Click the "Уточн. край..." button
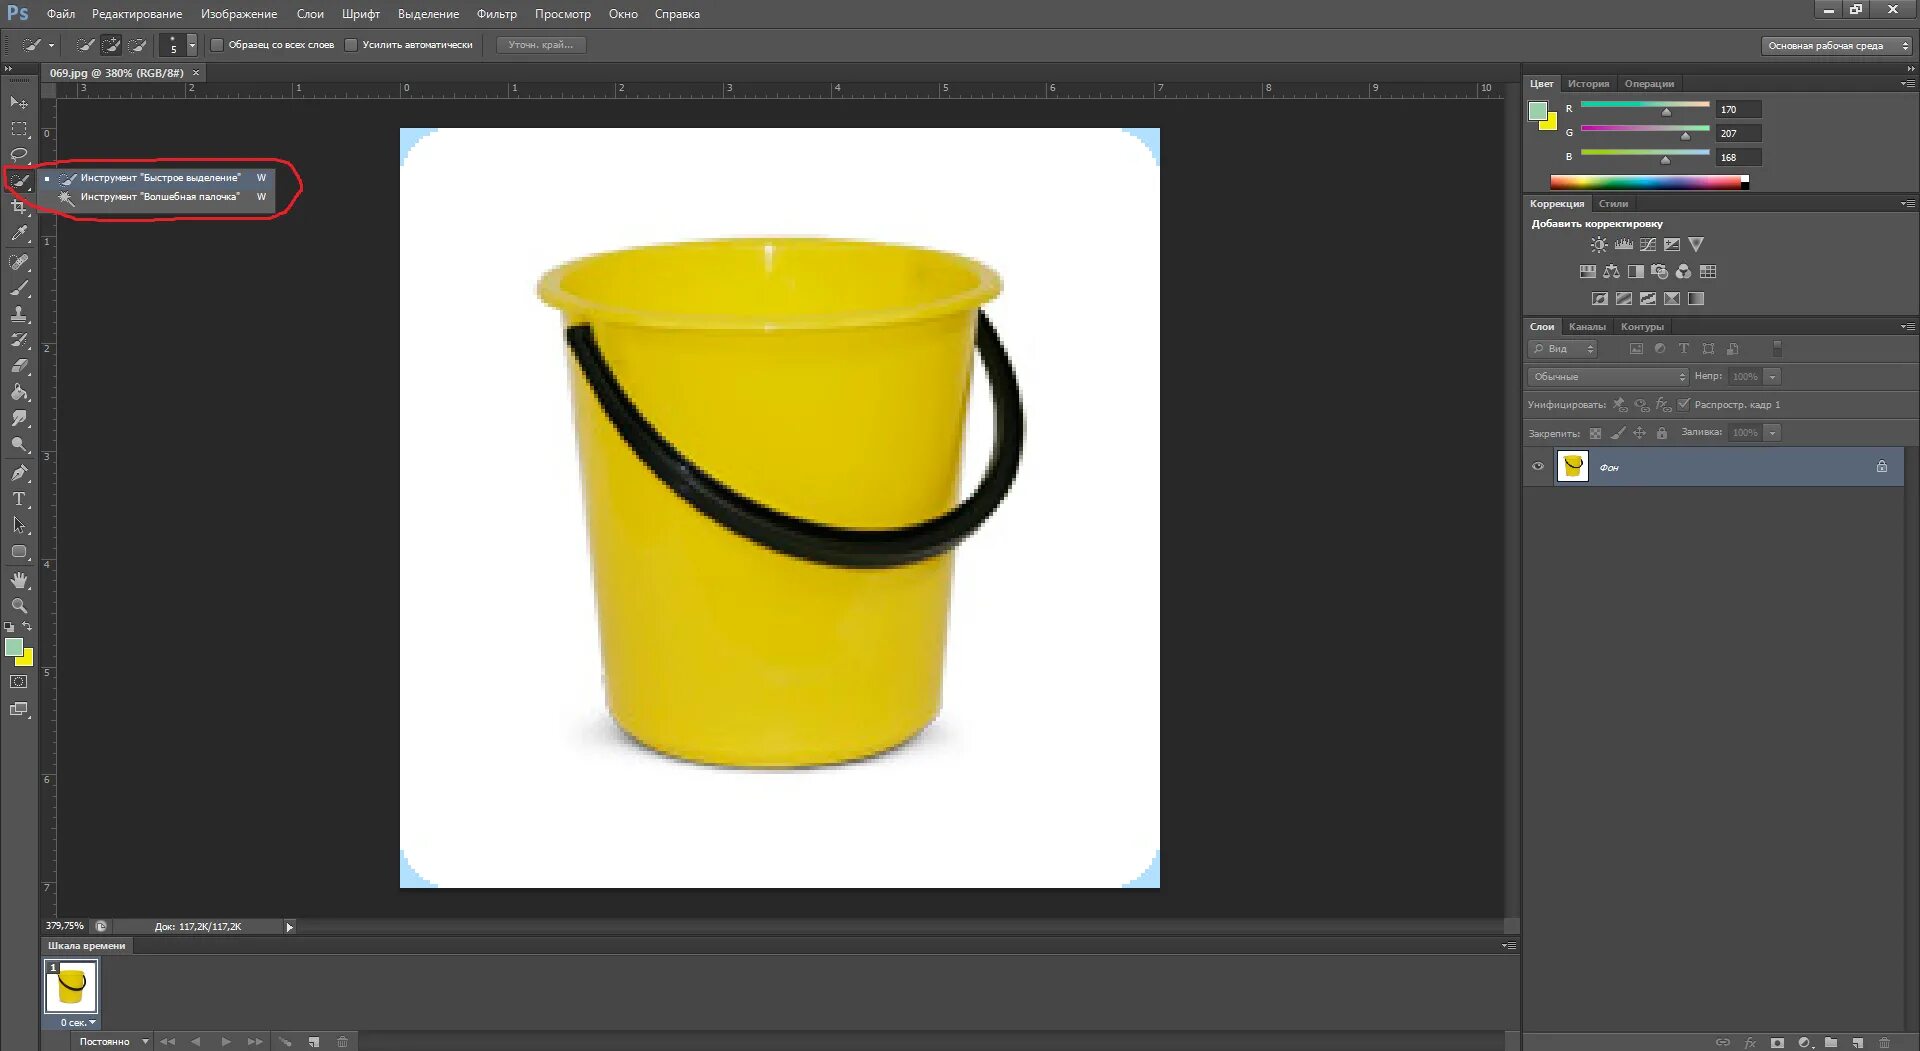This screenshot has width=1920, height=1051. click(x=541, y=45)
